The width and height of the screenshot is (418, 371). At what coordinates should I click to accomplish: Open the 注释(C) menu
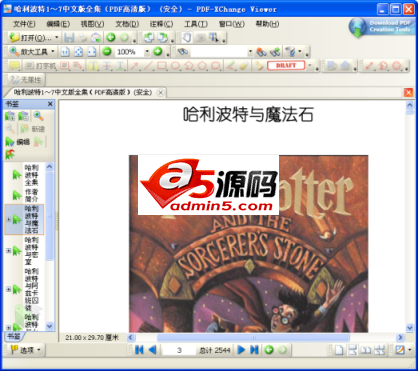click(x=161, y=24)
